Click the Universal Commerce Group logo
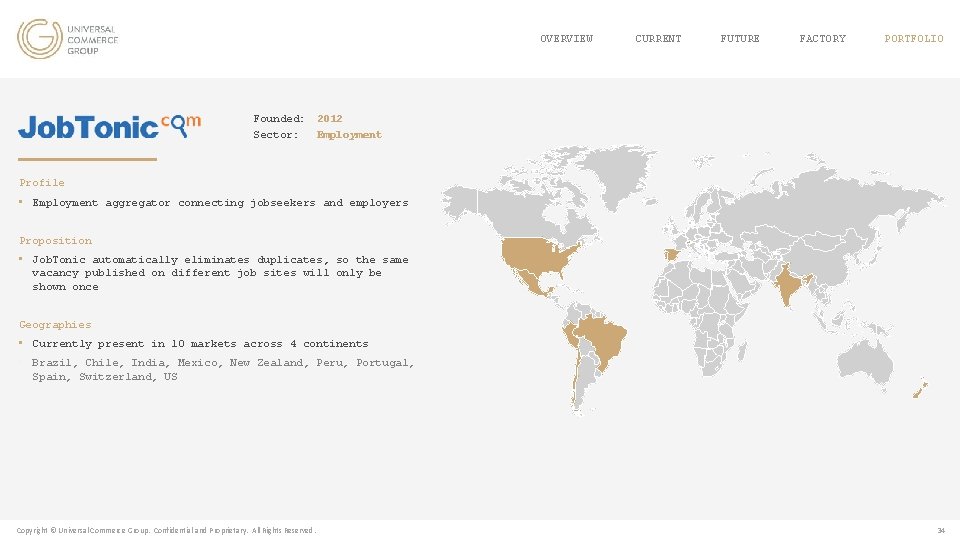 click(x=67, y=39)
